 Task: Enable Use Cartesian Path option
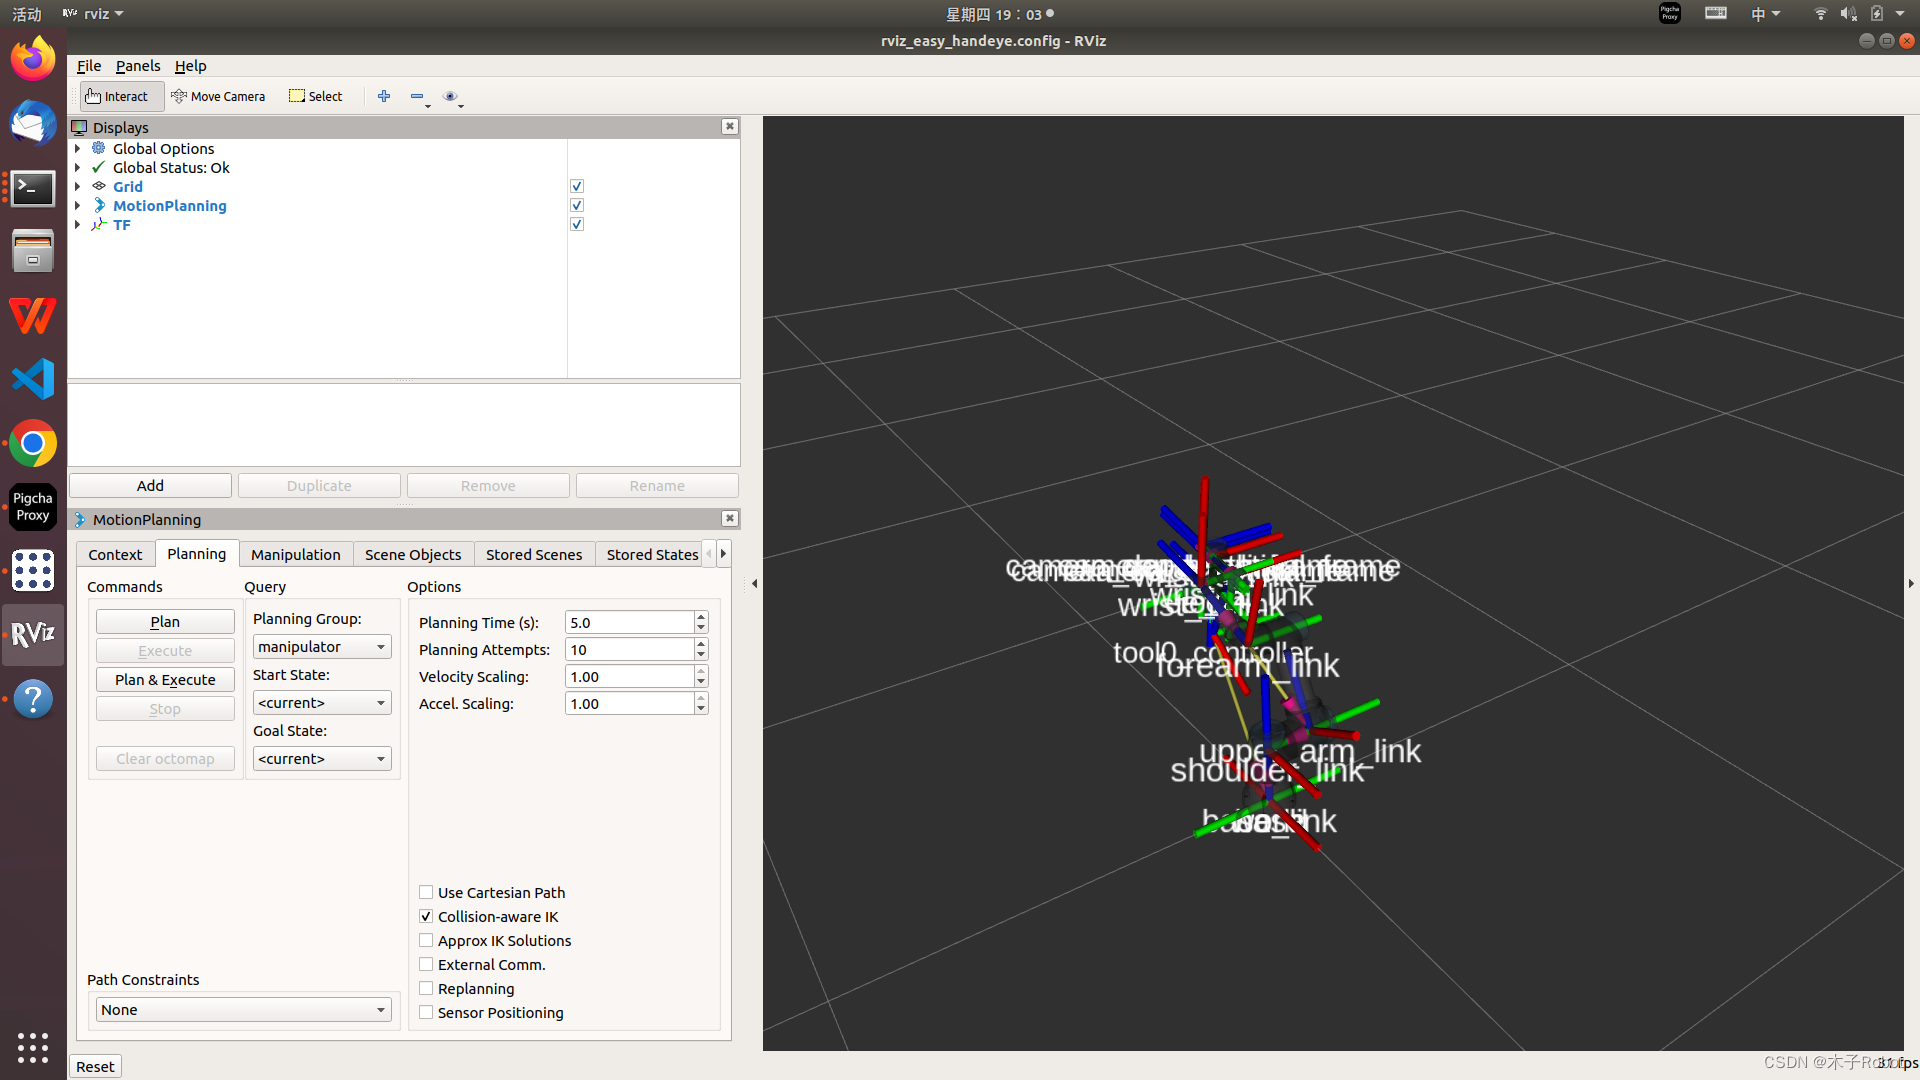pos(426,892)
